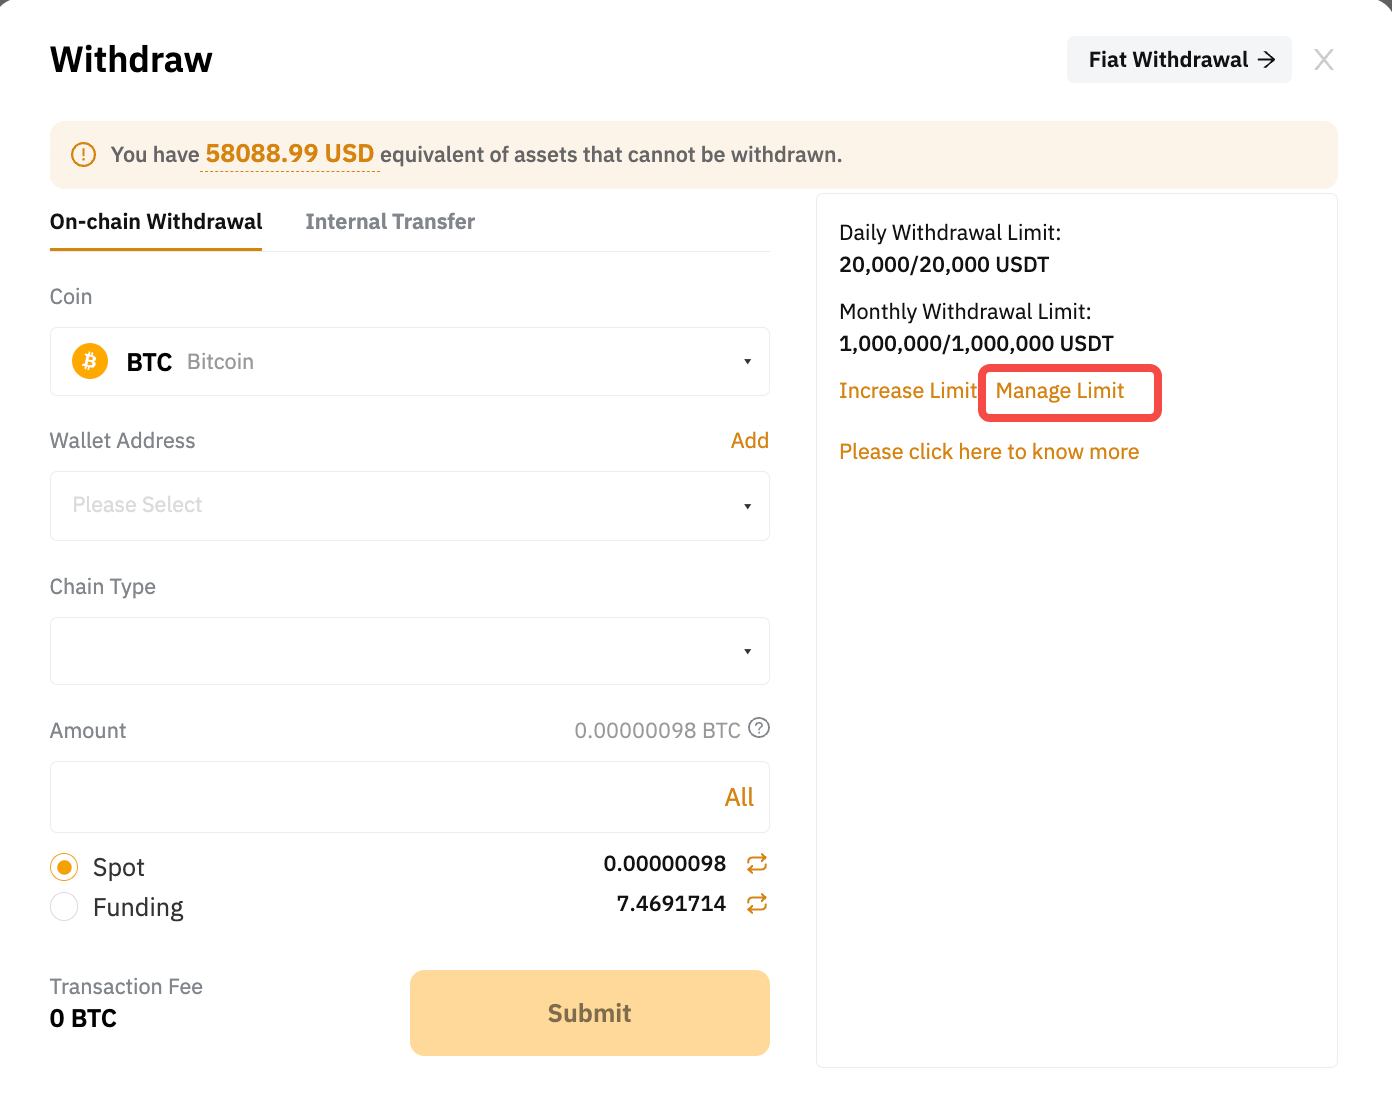This screenshot has width=1392, height=1098.
Task: Click the Add wallet address link
Action: (749, 441)
